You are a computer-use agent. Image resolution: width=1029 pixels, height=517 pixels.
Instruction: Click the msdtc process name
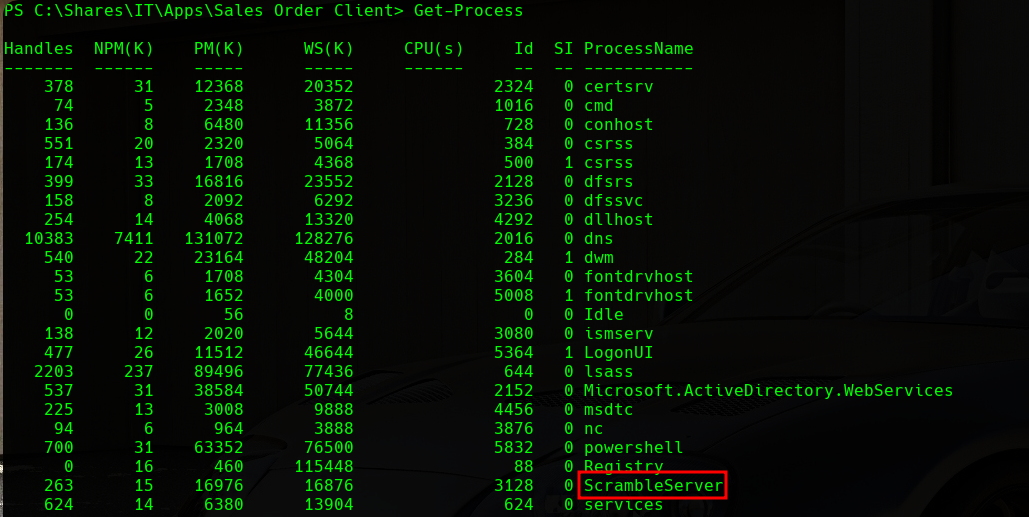pyautogui.click(x=608, y=410)
